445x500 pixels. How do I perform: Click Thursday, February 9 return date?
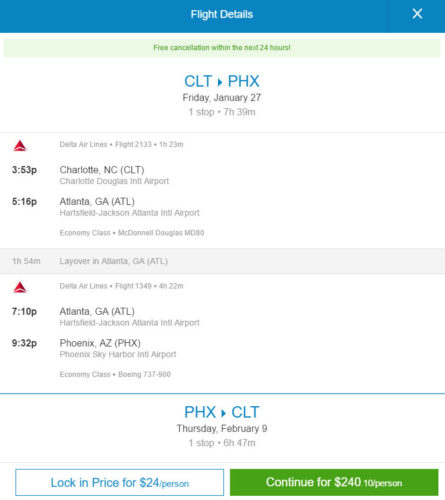[222, 429]
